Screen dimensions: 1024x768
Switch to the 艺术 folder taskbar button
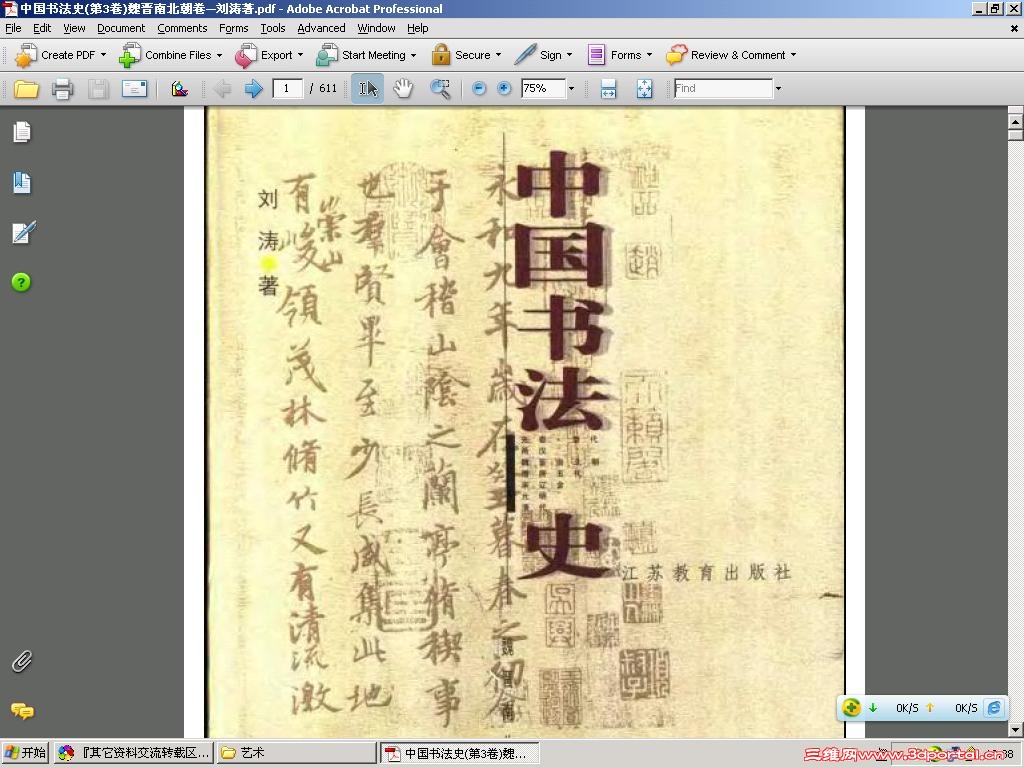point(296,753)
